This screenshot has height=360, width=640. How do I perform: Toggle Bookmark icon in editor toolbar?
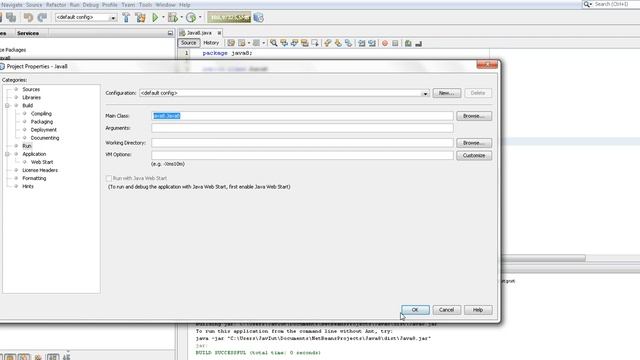(x=348, y=43)
